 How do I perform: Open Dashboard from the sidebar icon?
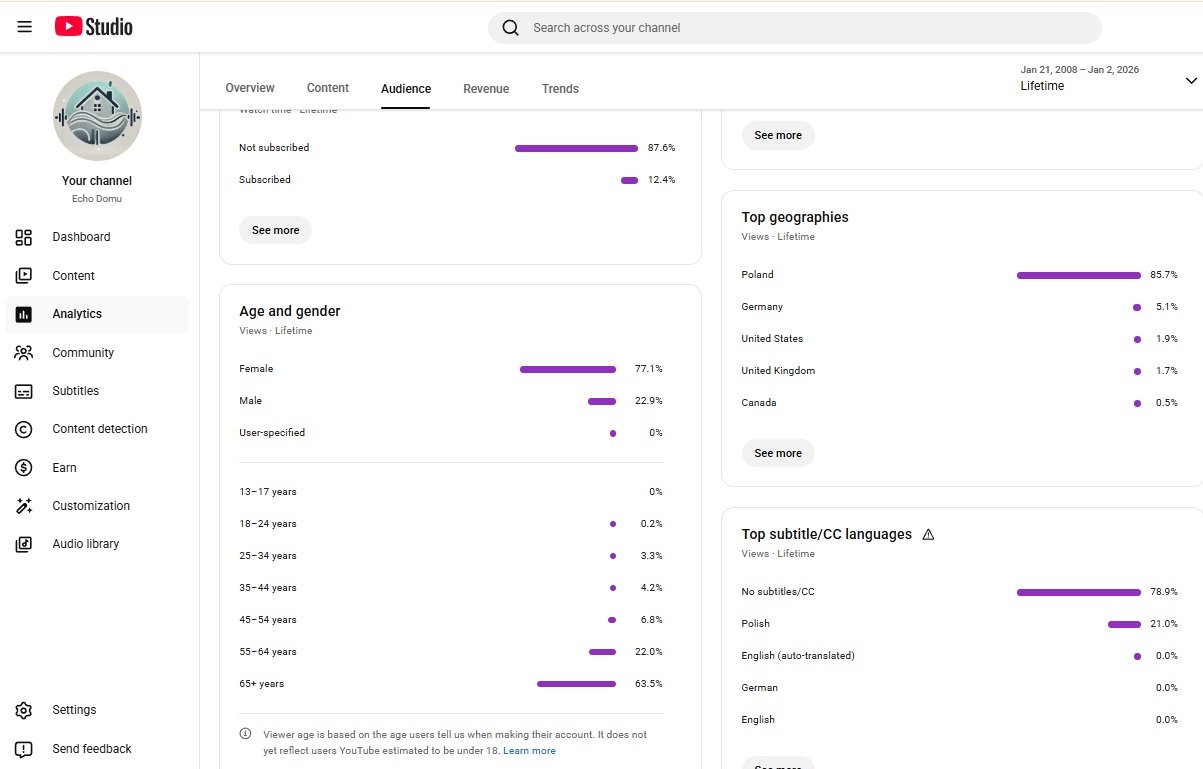pos(24,237)
